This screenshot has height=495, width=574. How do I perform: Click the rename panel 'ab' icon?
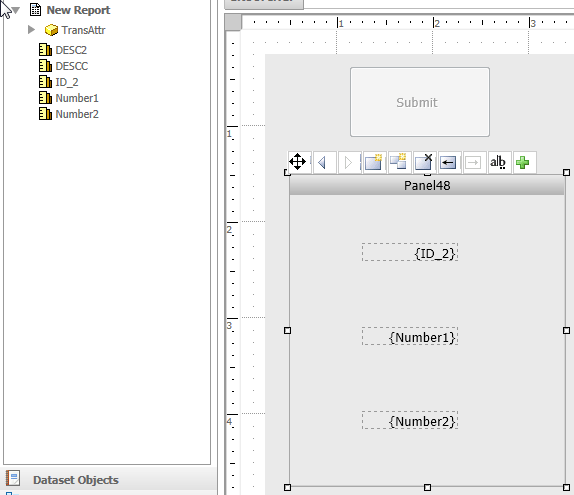tap(498, 162)
